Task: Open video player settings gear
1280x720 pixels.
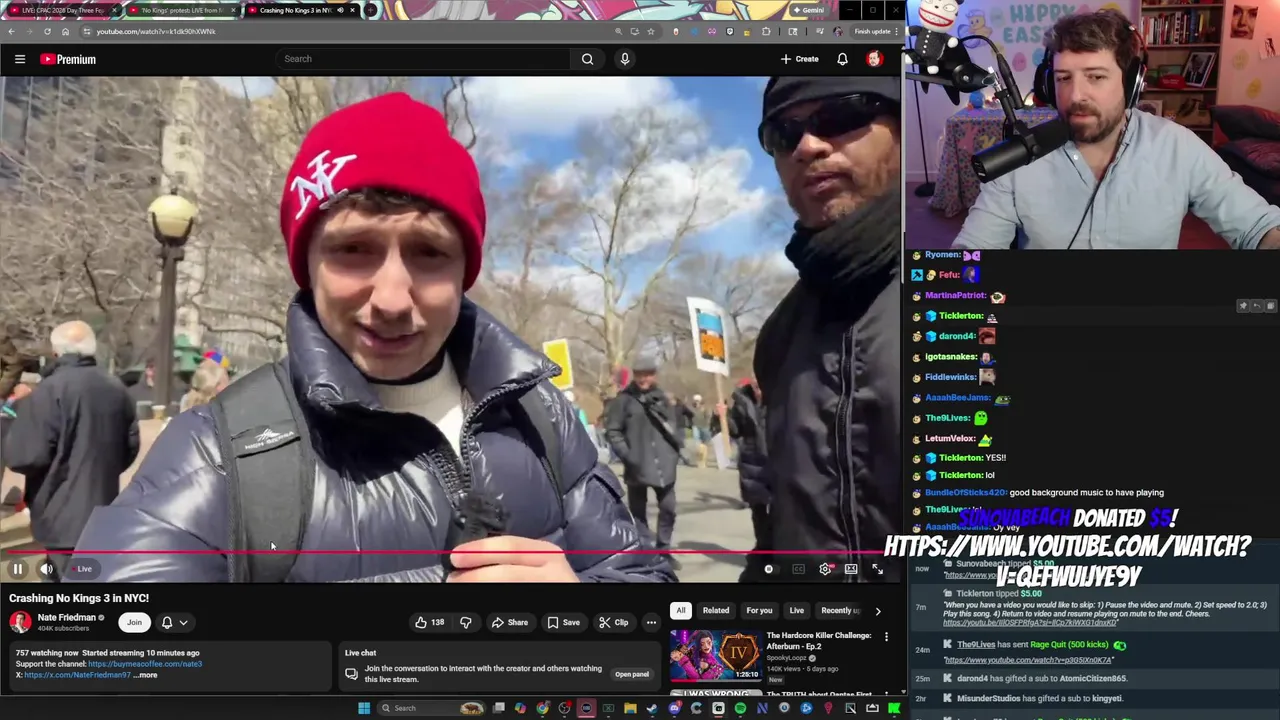Action: click(x=825, y=569)
